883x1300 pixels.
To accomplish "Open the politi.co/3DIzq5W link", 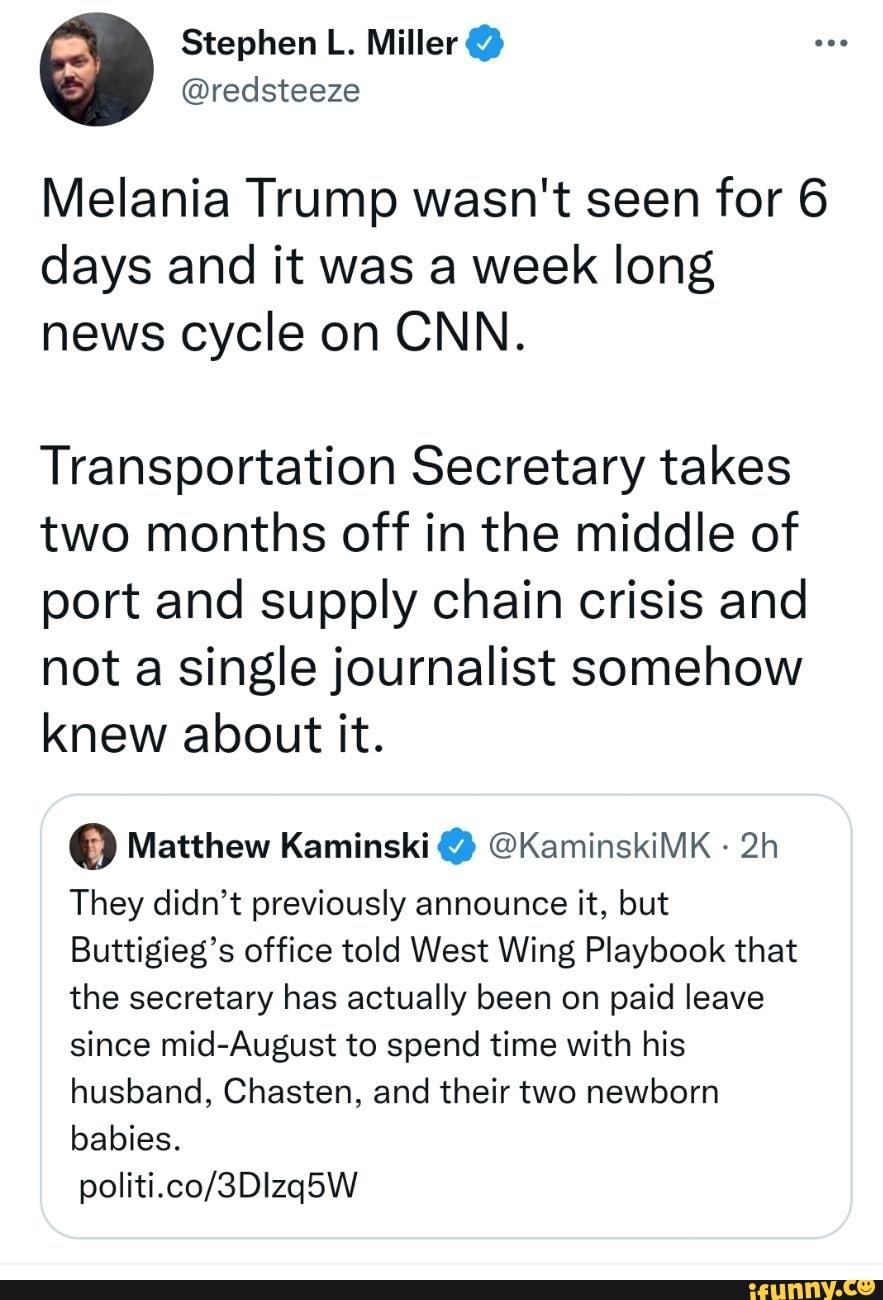I will (x=215, y=1185).
